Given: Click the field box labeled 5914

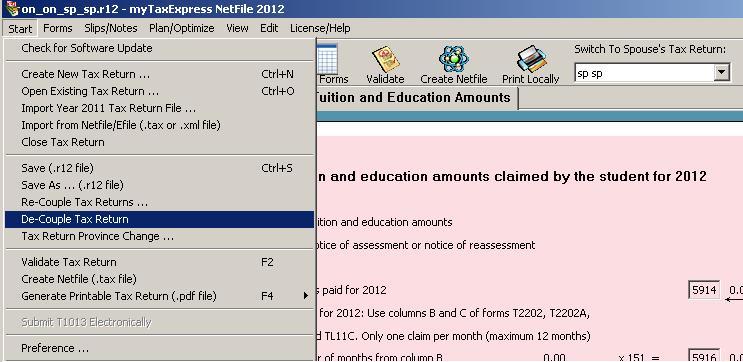Looking at the screenshot, I should click(704, 290).
